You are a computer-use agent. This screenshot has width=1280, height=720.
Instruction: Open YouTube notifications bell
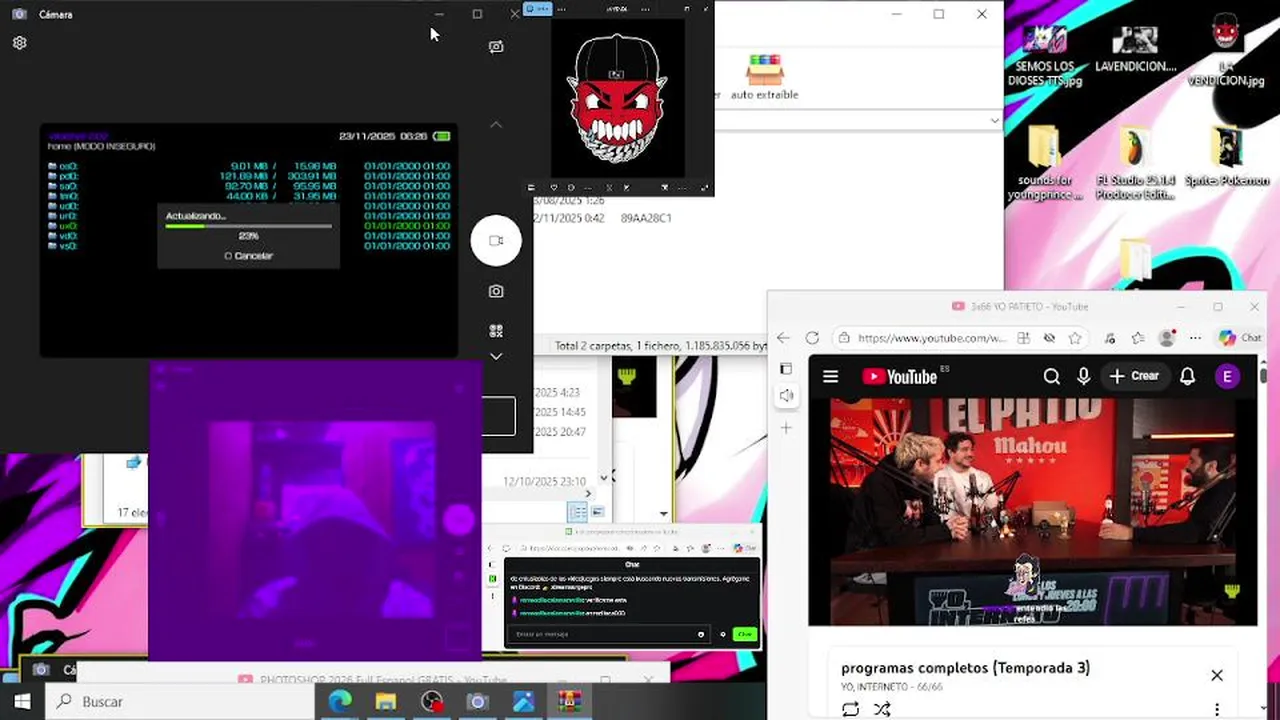[x=1187, y=377]
